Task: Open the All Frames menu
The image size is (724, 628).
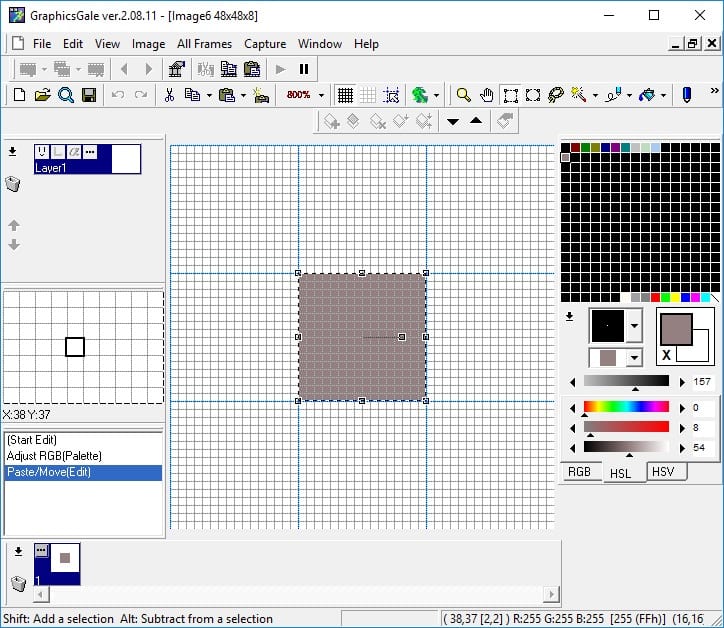Action: coord(205,44)
